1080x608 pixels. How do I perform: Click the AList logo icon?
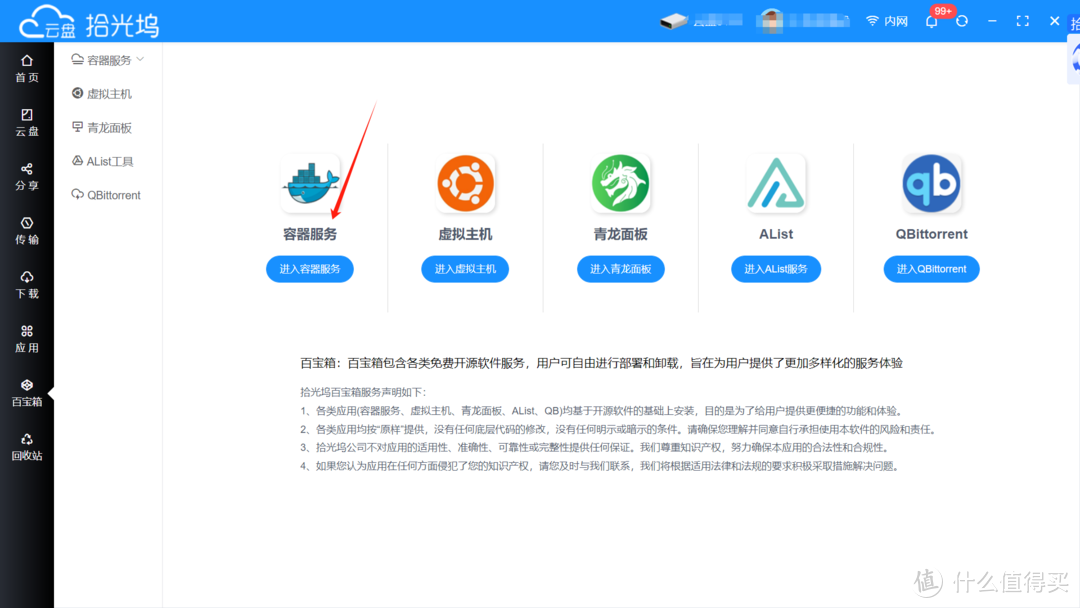click(x=776, y=184)
